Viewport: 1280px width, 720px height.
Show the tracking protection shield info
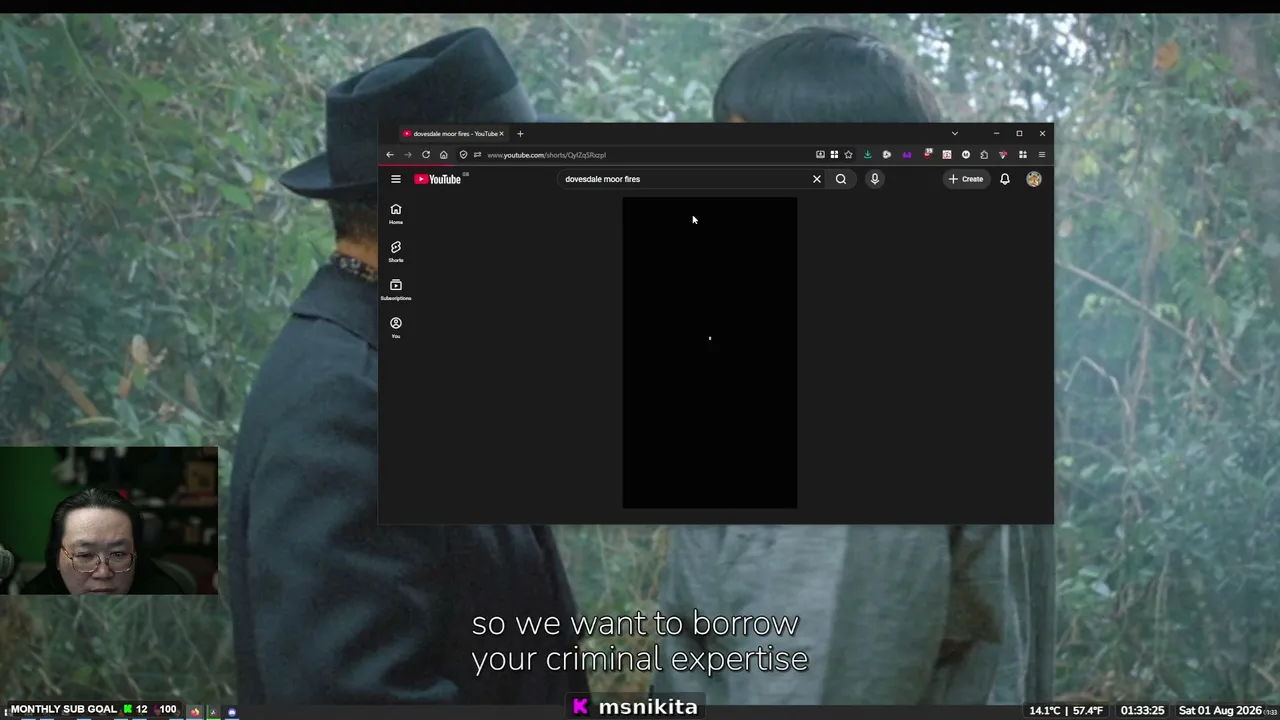coord(463,155)
